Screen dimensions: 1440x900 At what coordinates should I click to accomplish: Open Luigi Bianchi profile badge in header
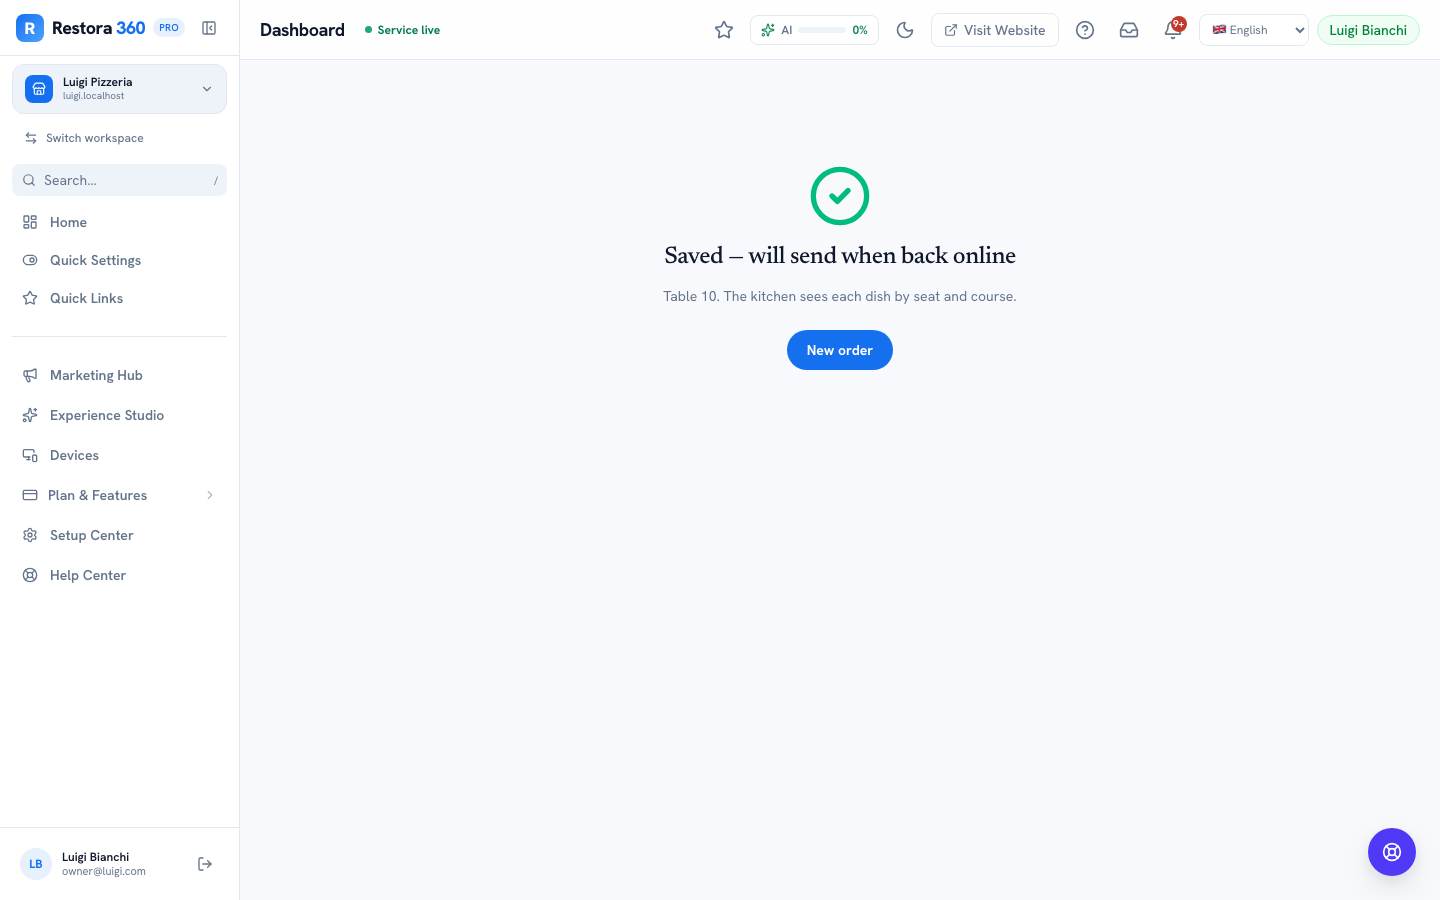1368,30
